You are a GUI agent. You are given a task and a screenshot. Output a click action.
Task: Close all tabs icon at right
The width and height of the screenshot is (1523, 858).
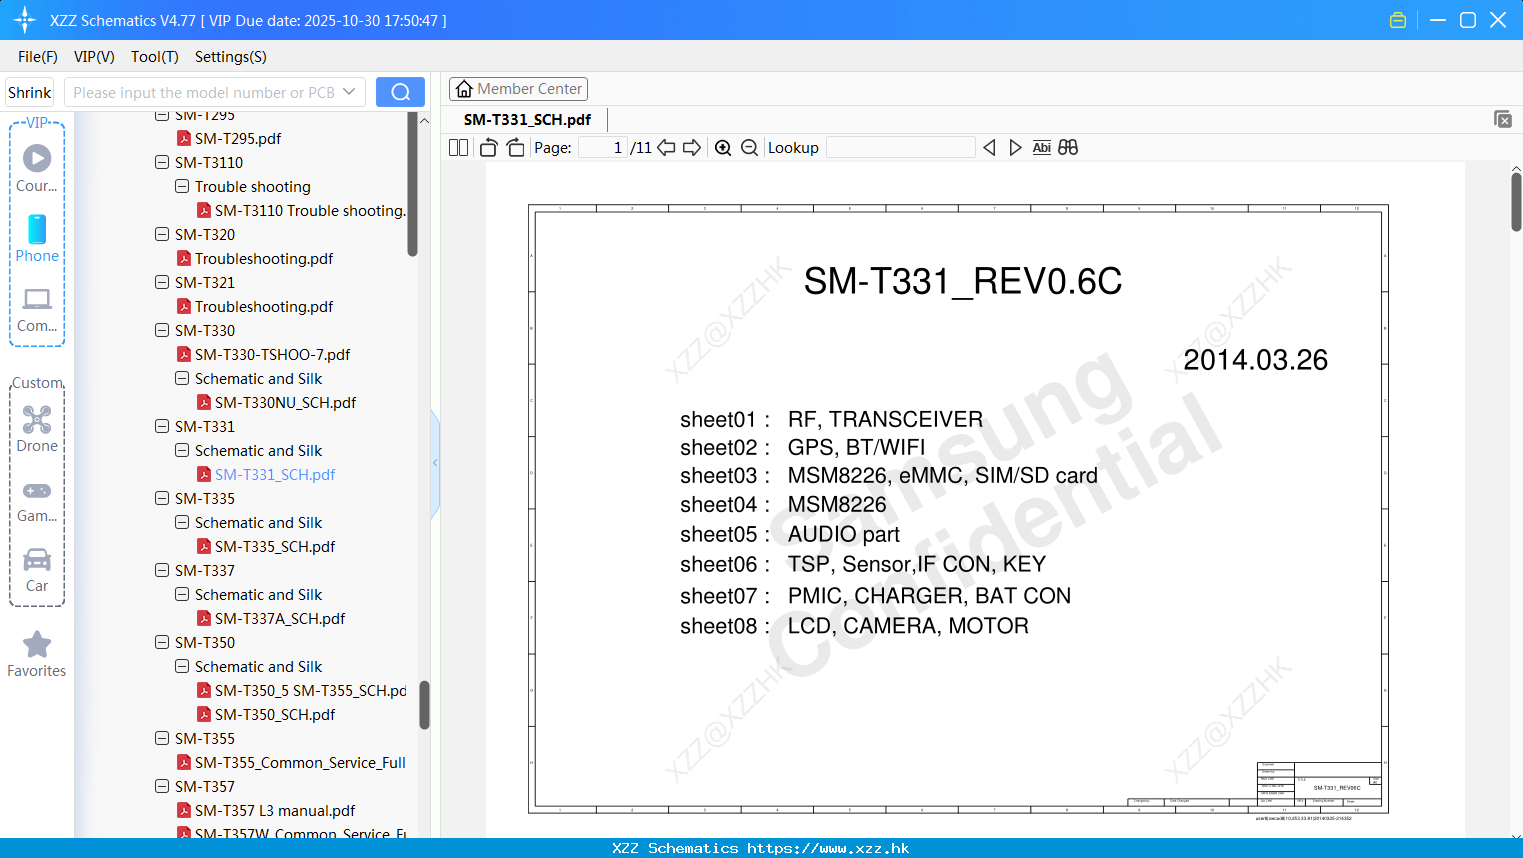[1503, 119]
